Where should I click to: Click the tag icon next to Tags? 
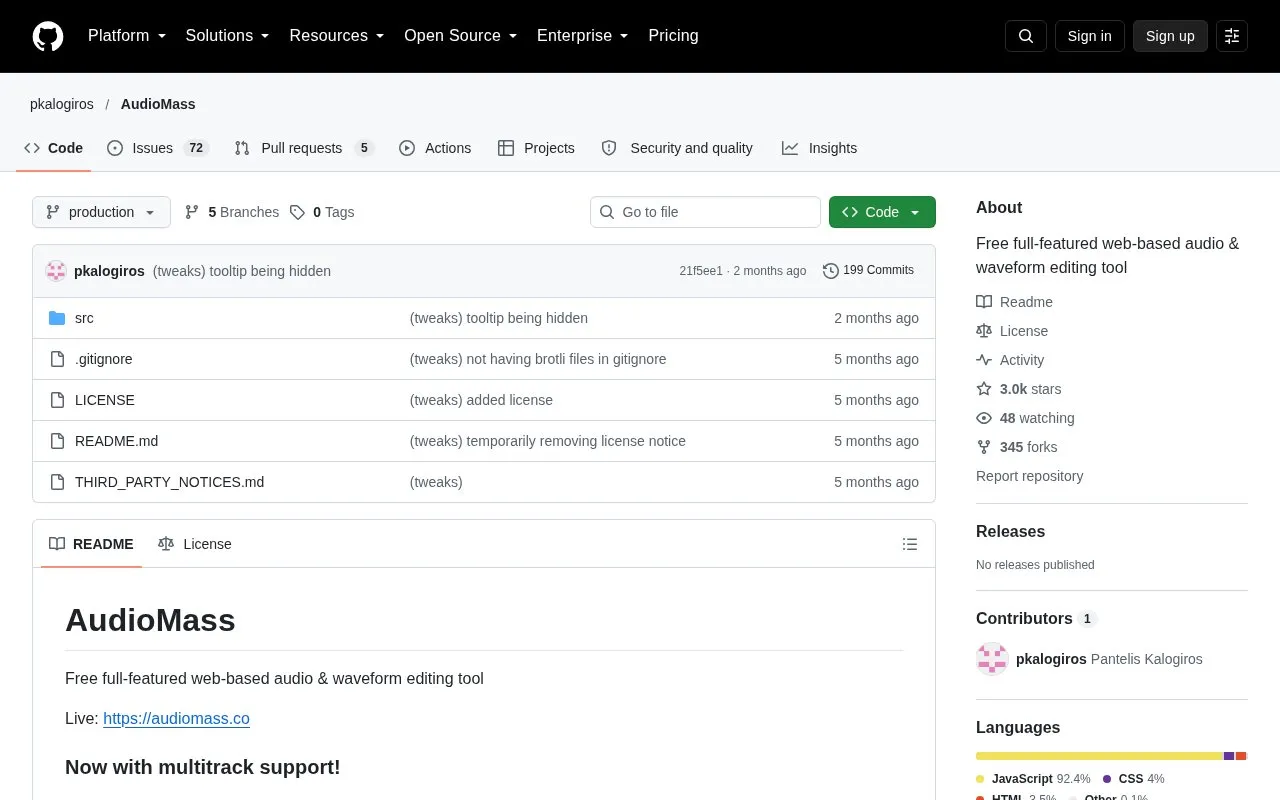pos(297,212)
